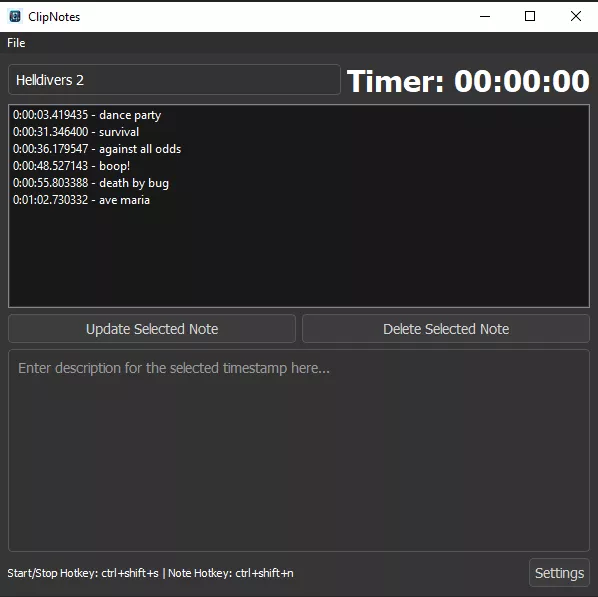Click the hotkey status text
The height and width of the screenshot is (597, 598).
[151, 573]
